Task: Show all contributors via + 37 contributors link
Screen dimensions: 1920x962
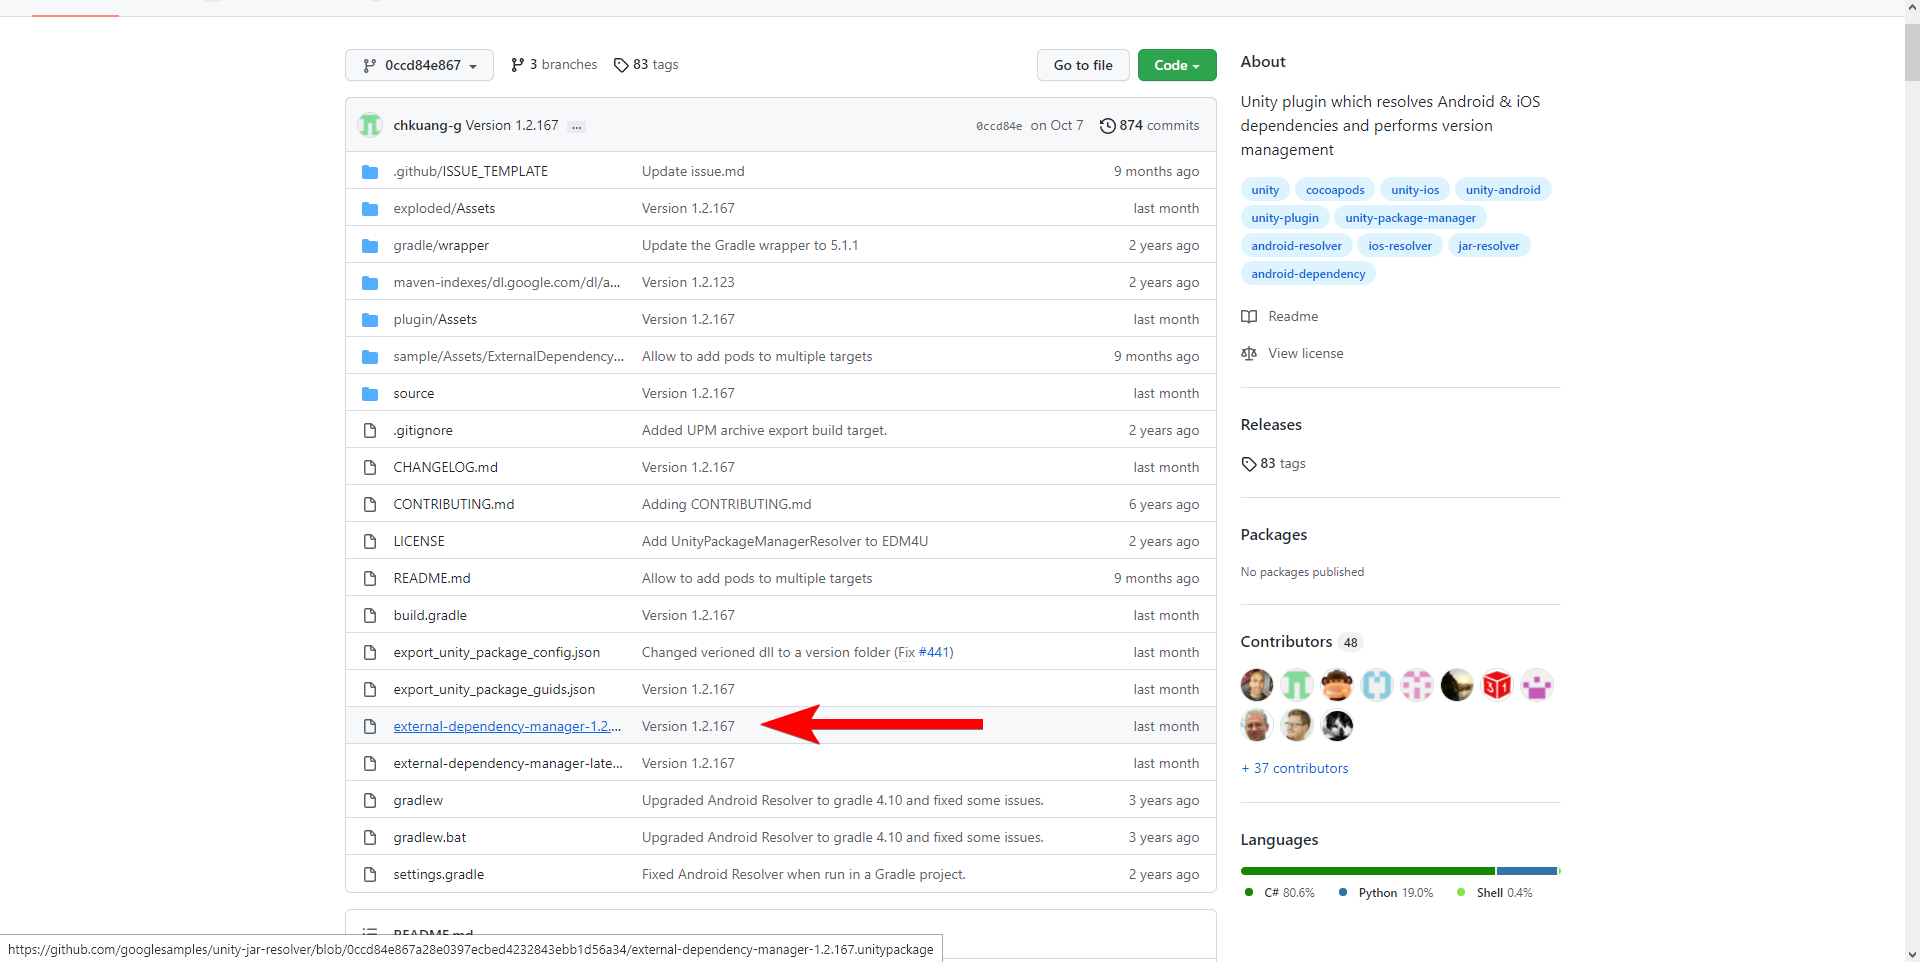Action: tap(1294, 768)
